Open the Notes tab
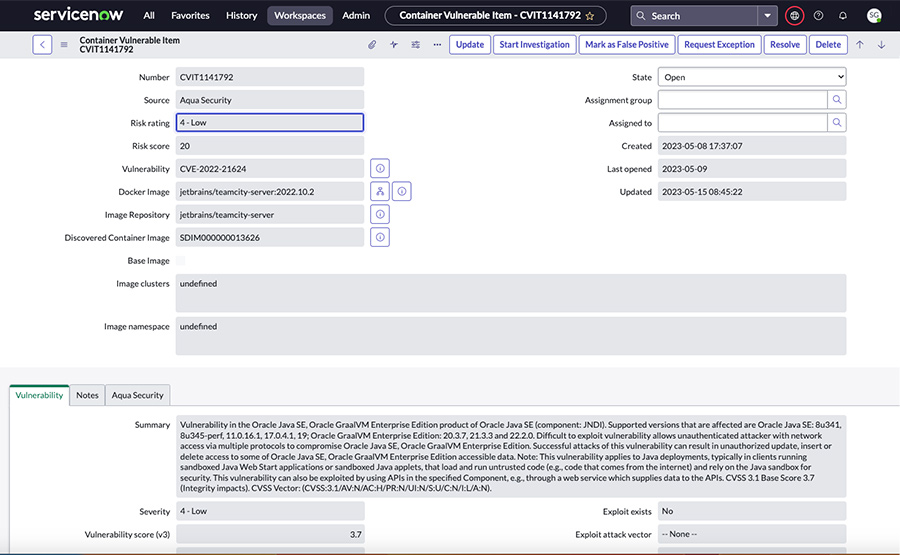Image resolution: width=900 pixels, height=555 pixels. [x=88, y=395]
